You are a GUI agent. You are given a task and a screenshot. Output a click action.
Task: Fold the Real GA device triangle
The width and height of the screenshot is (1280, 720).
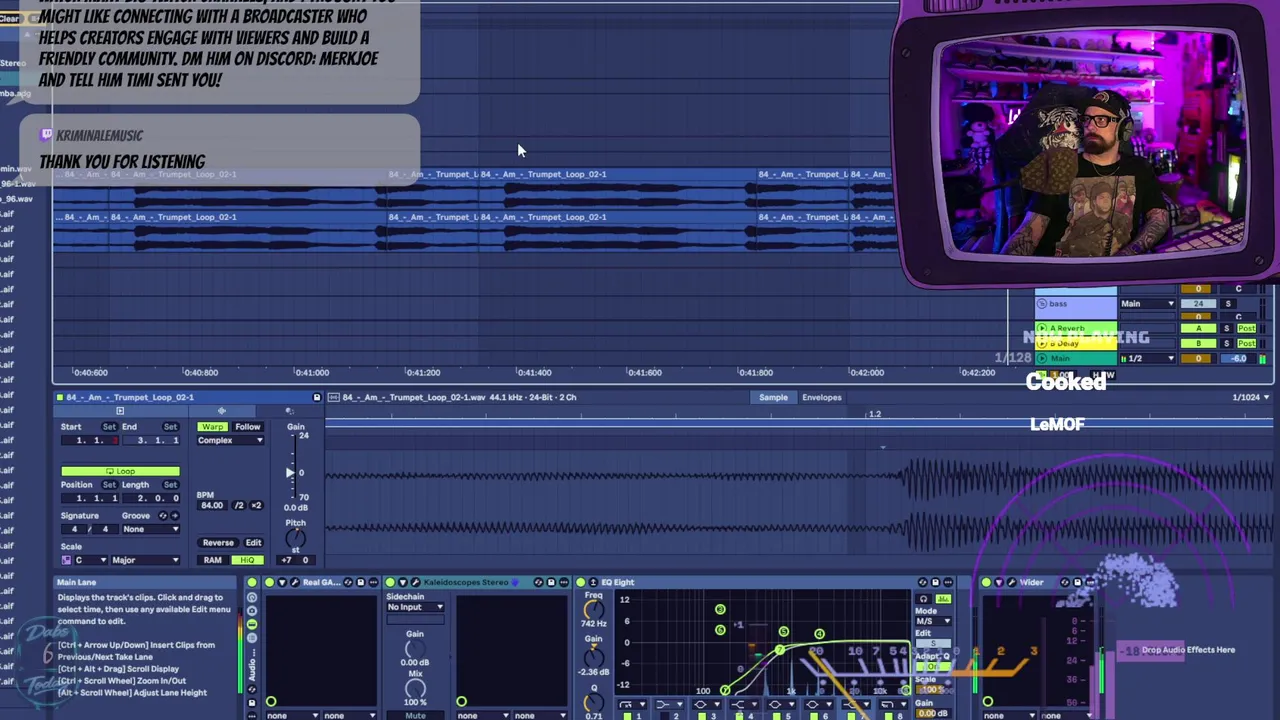[282, 582]
